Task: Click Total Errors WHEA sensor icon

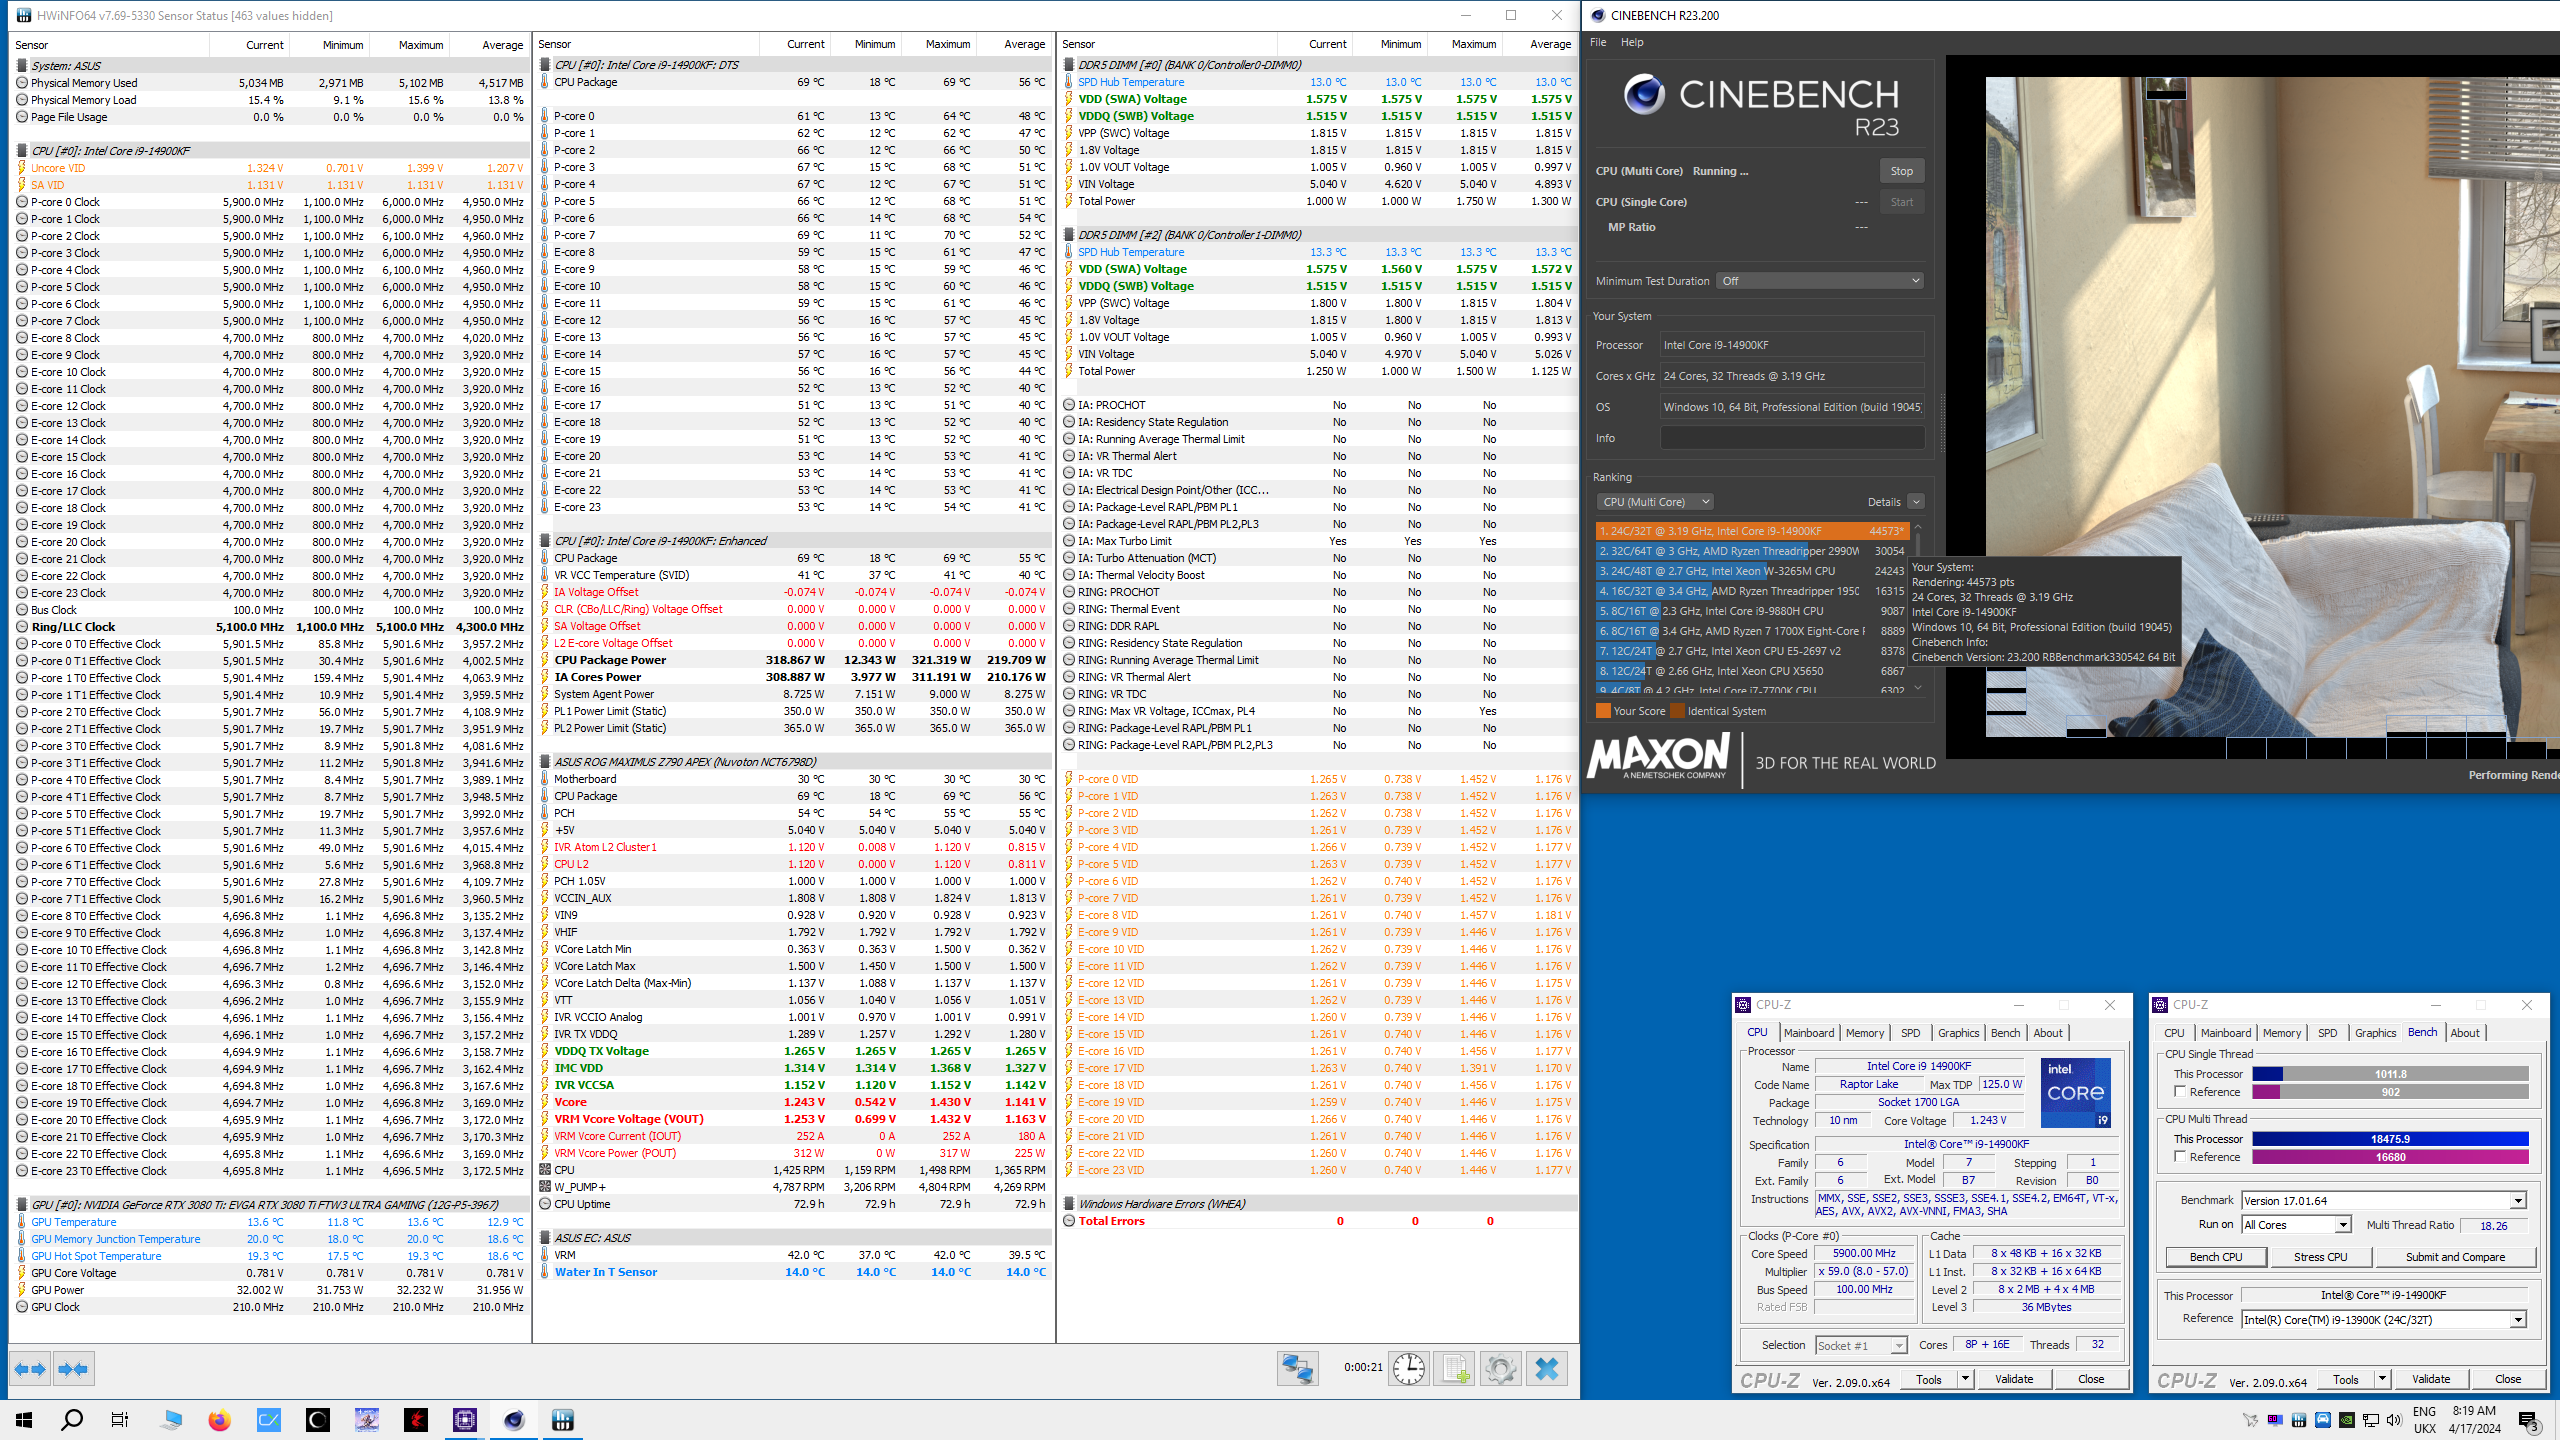Action: click(x=1068, y=1221)
